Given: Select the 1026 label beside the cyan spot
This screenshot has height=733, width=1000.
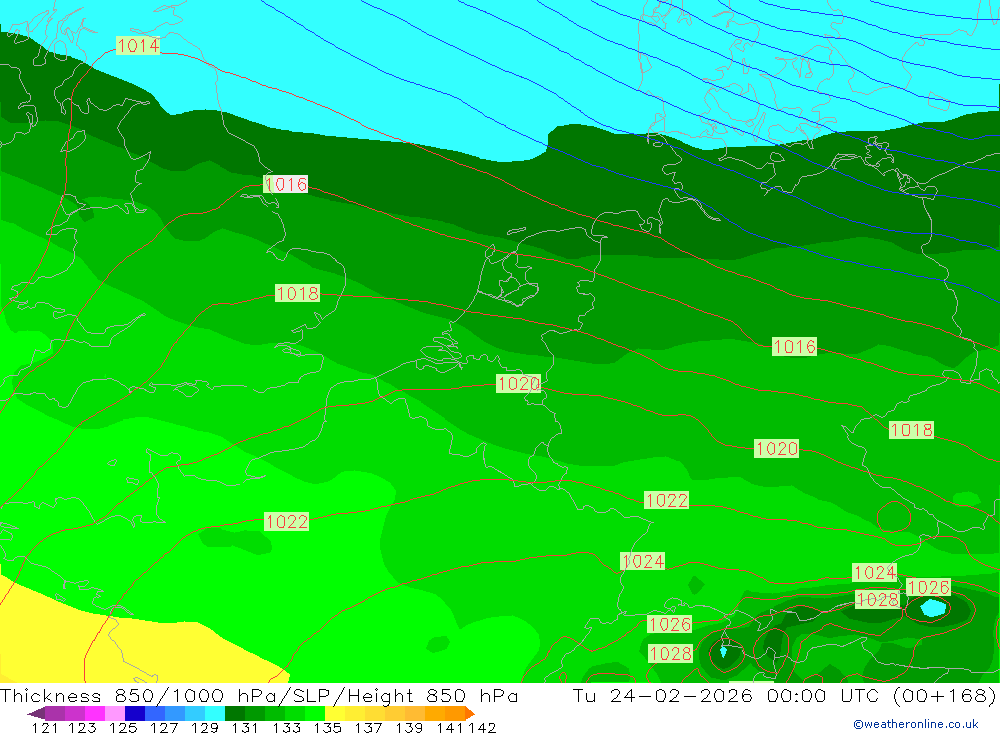Looking at the screenshot, I should coord(928,587).
